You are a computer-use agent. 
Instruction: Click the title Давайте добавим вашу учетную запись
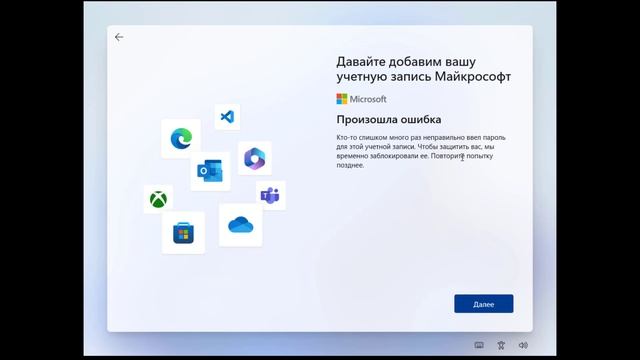[424, 69]
